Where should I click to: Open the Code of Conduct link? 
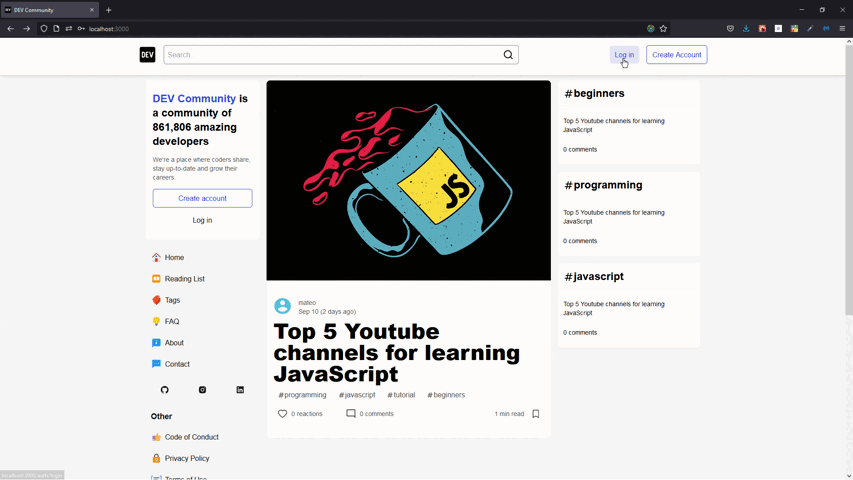pos(191,437)
